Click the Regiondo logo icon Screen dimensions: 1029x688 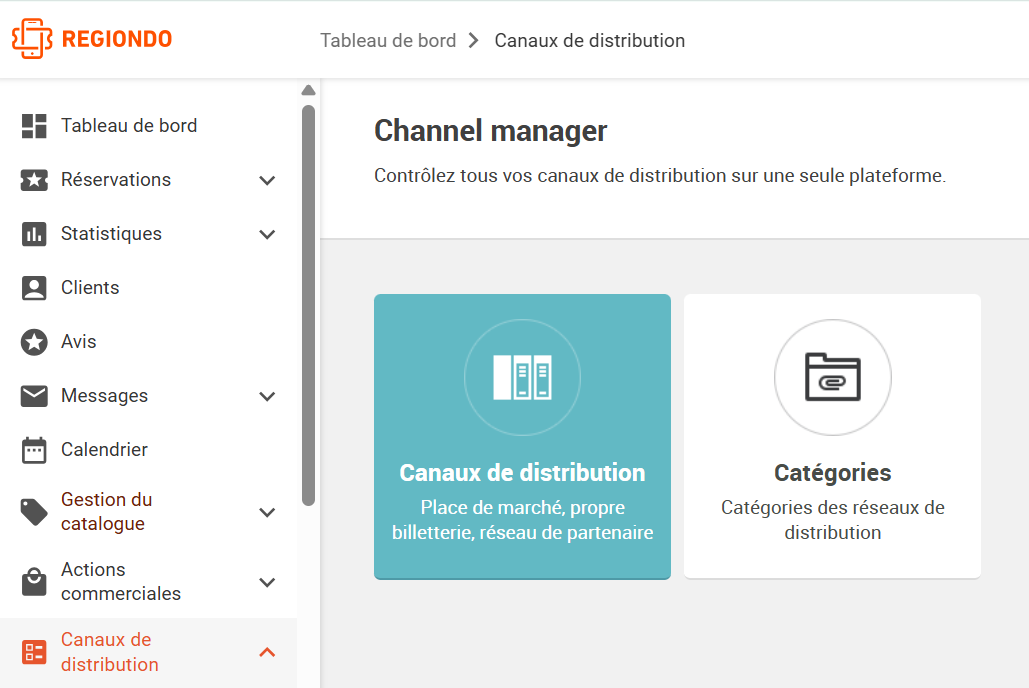[32, 39]
